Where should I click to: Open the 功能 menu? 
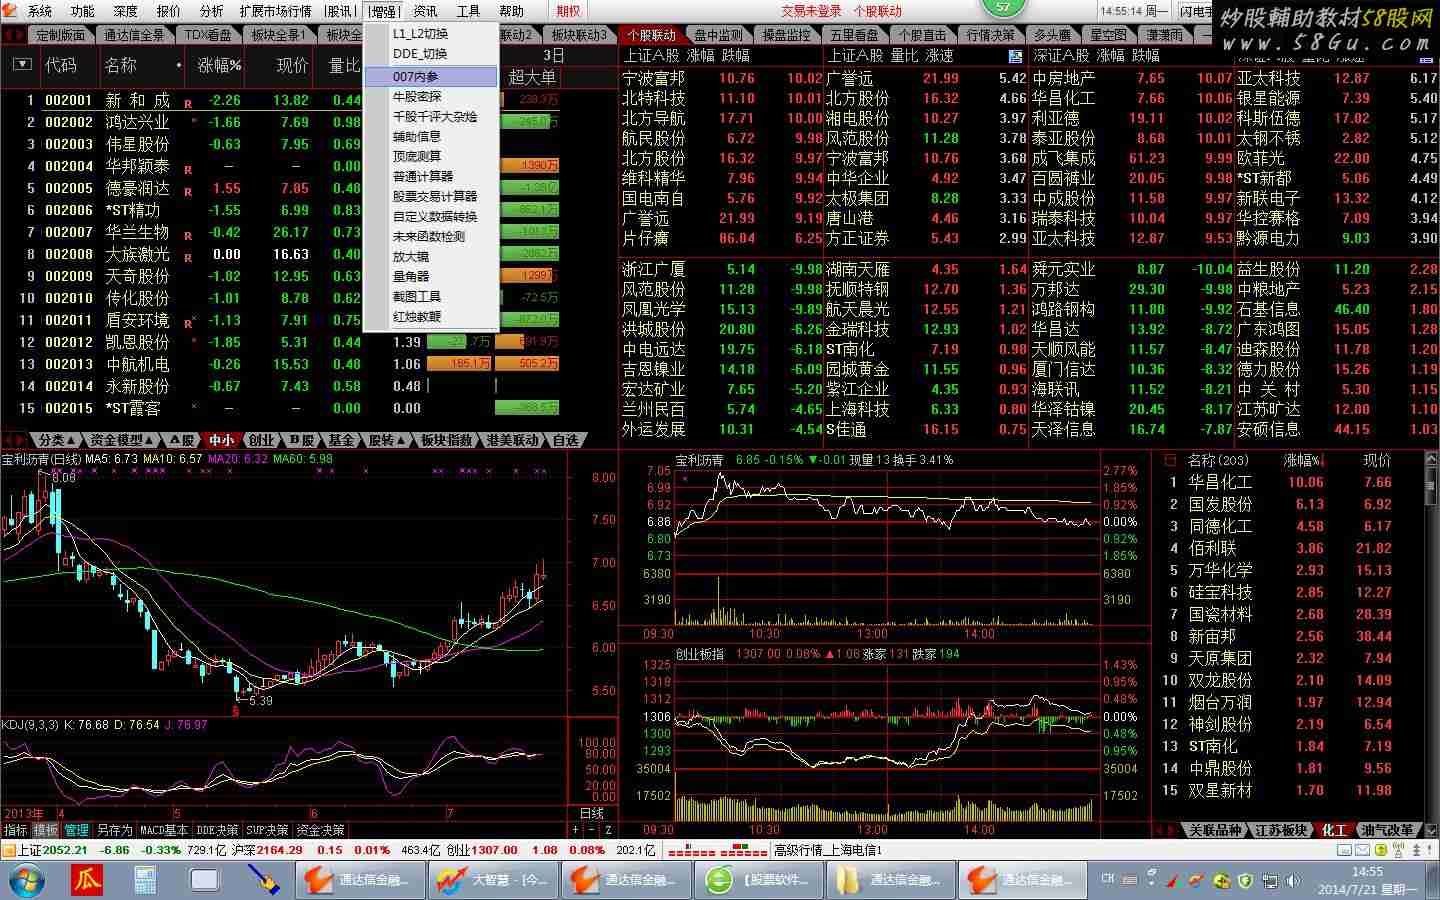(x=82, y=11)
